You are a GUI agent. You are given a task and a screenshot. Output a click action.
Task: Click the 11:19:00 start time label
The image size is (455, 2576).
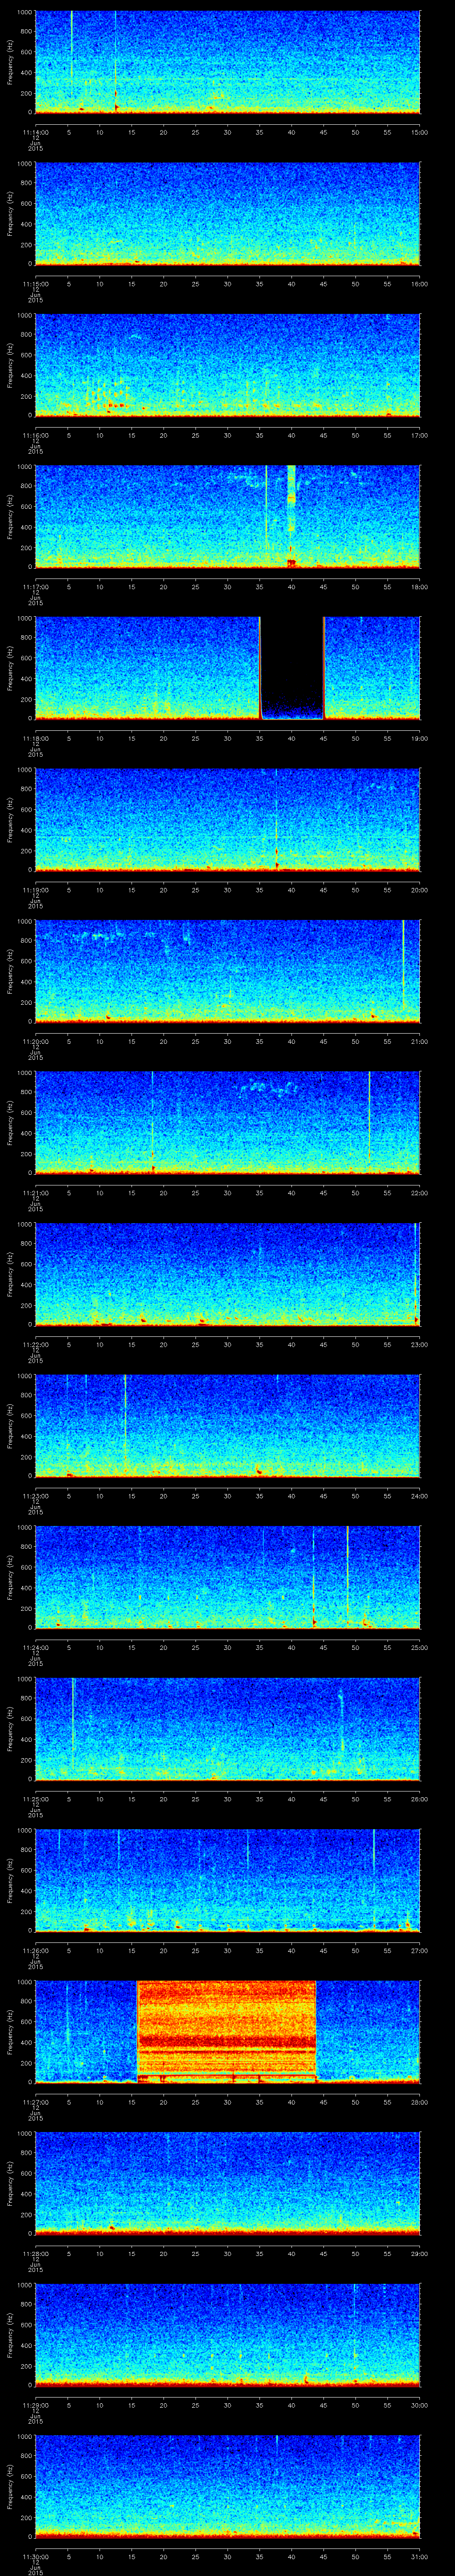point(35,890)
